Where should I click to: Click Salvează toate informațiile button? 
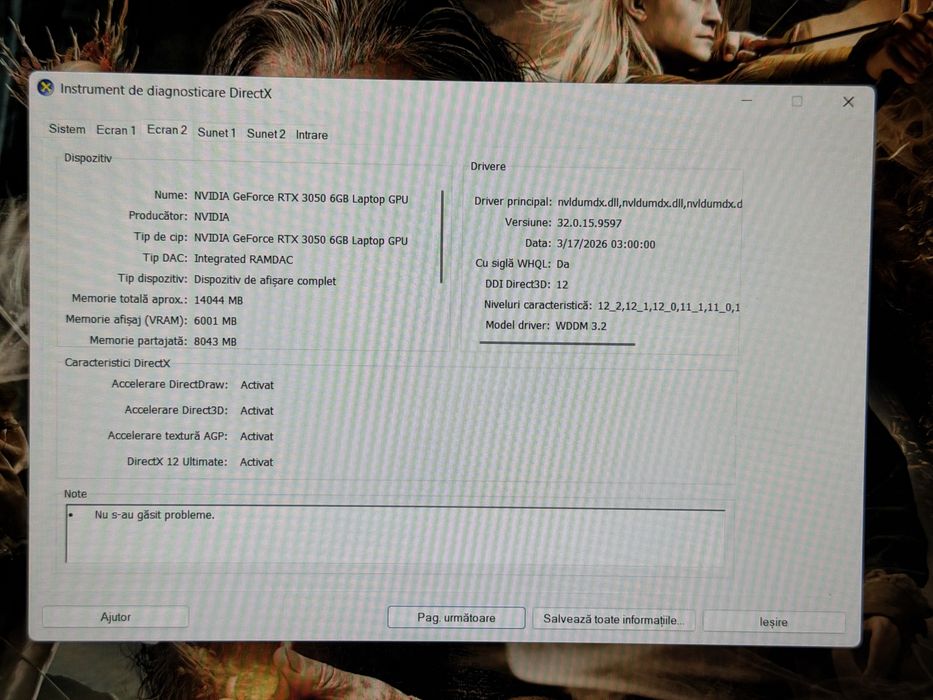click(613, 620)
